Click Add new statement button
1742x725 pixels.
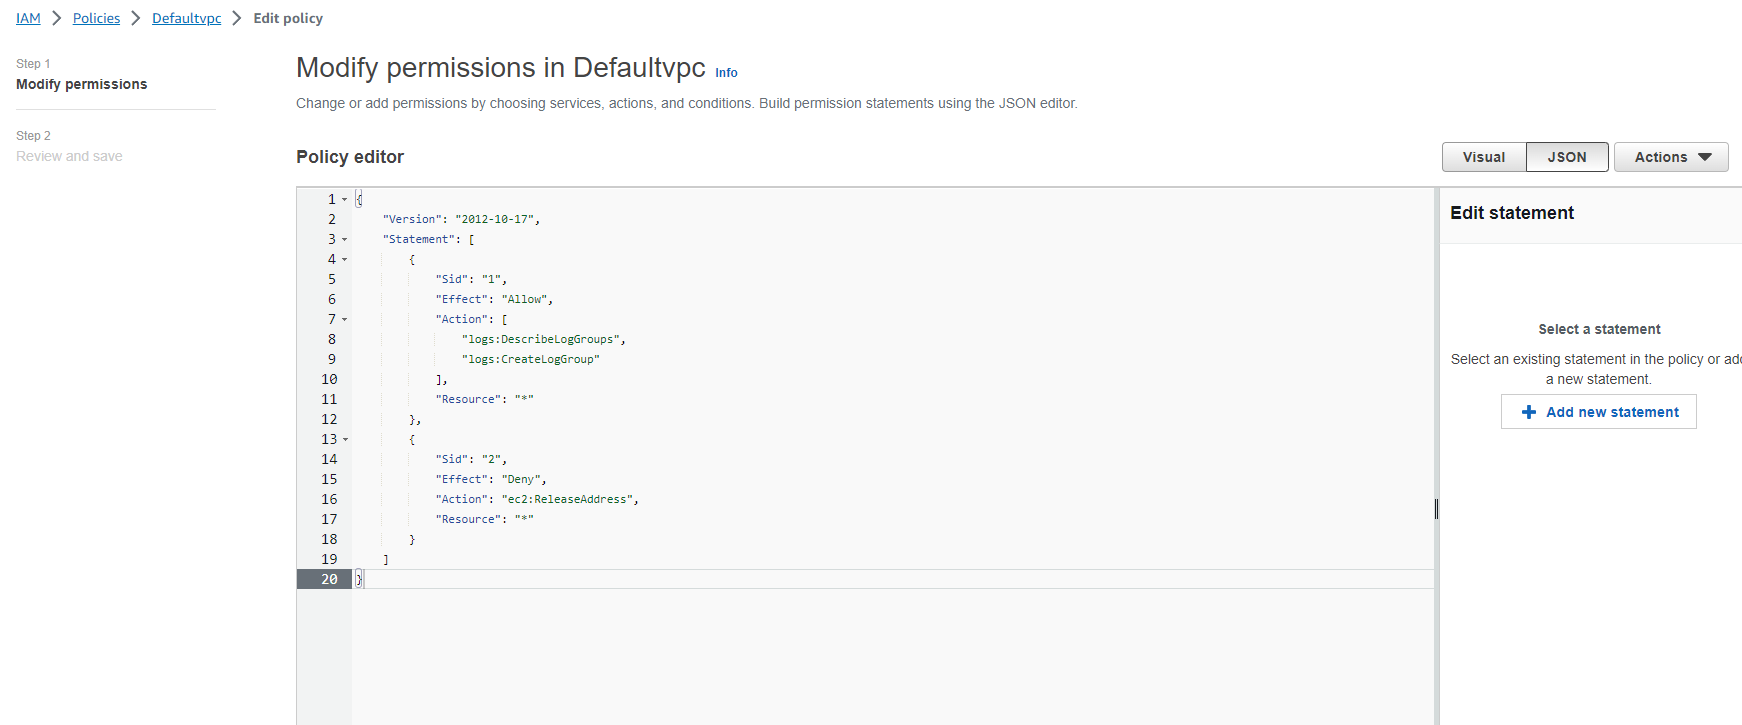tap(1598, 412)
